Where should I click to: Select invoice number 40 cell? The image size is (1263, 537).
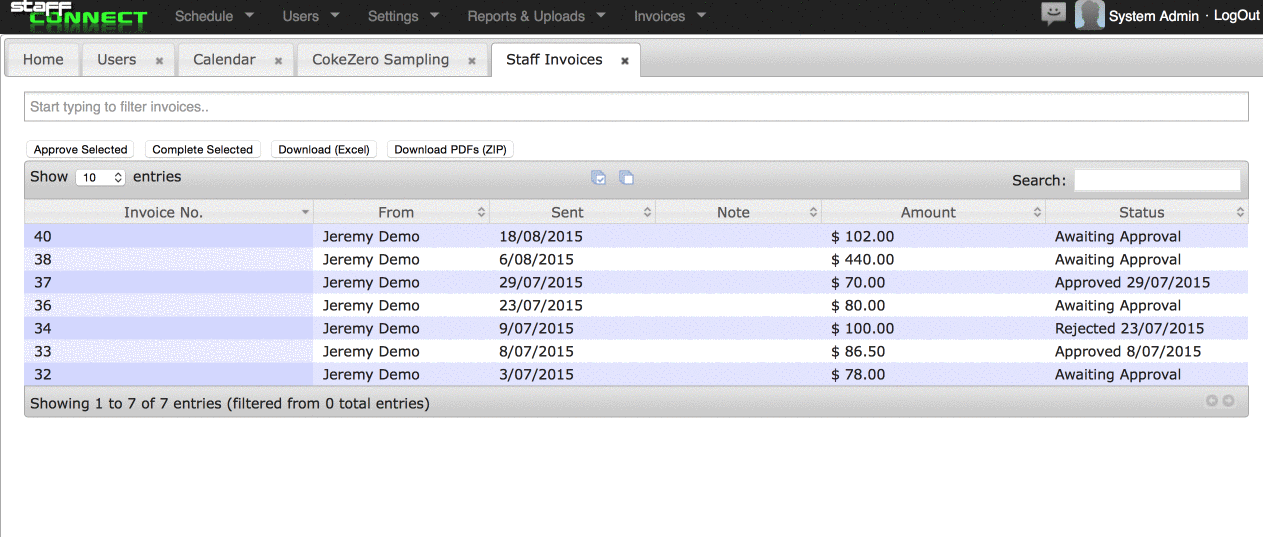(x=169, y=237)
